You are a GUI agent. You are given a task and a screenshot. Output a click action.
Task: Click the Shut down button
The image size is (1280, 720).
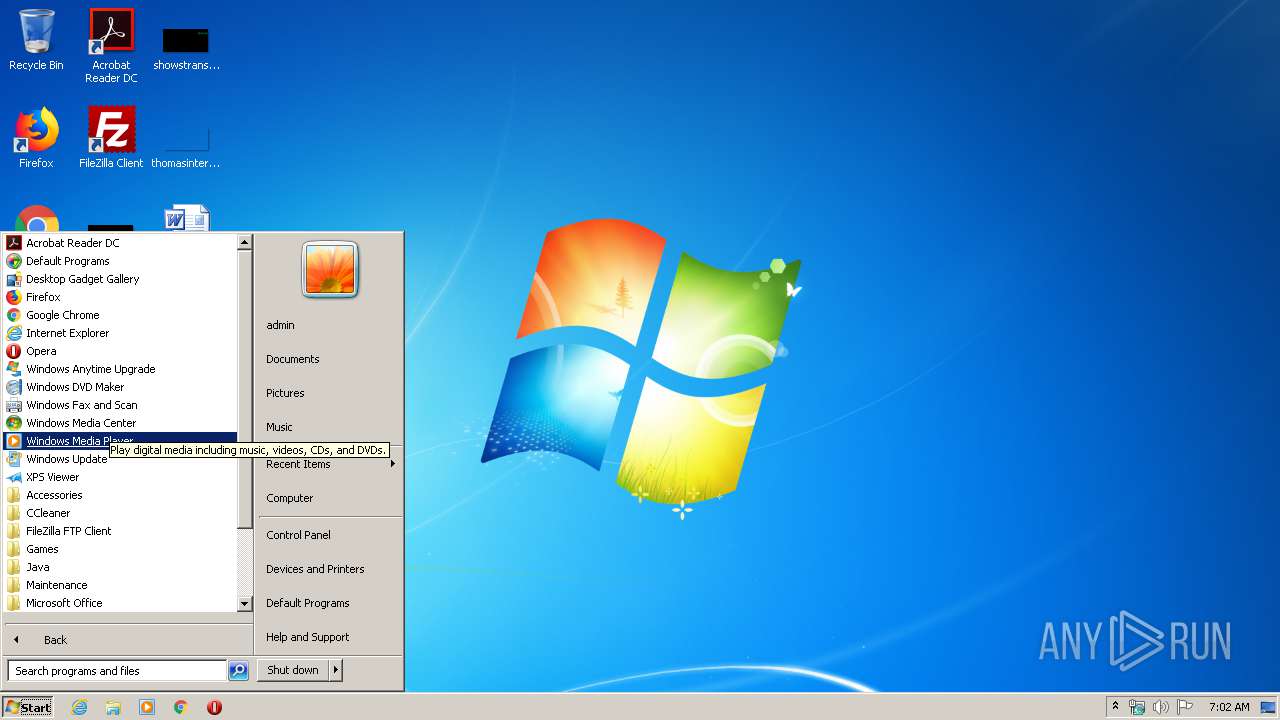click(293, 670)
